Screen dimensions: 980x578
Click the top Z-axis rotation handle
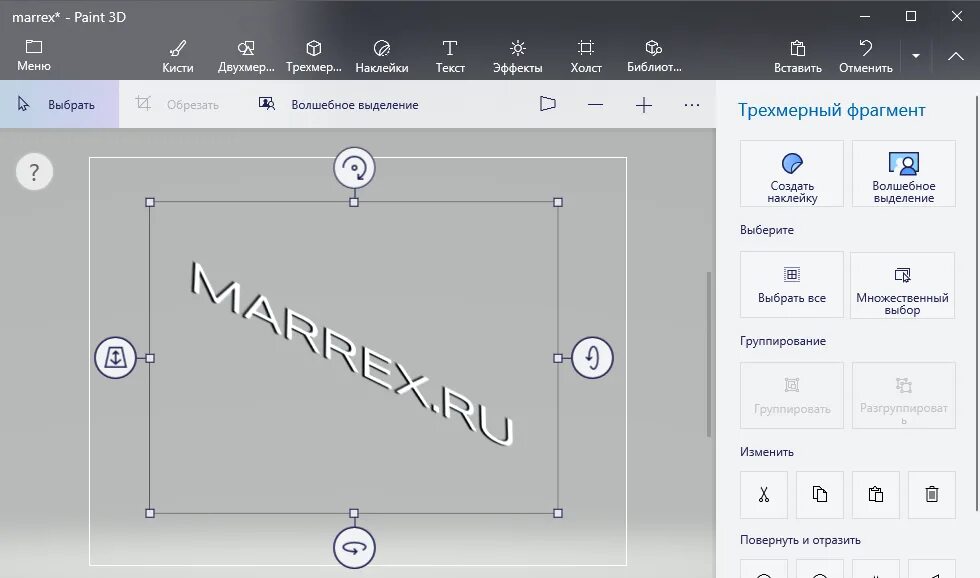click(x=354, y=168)
